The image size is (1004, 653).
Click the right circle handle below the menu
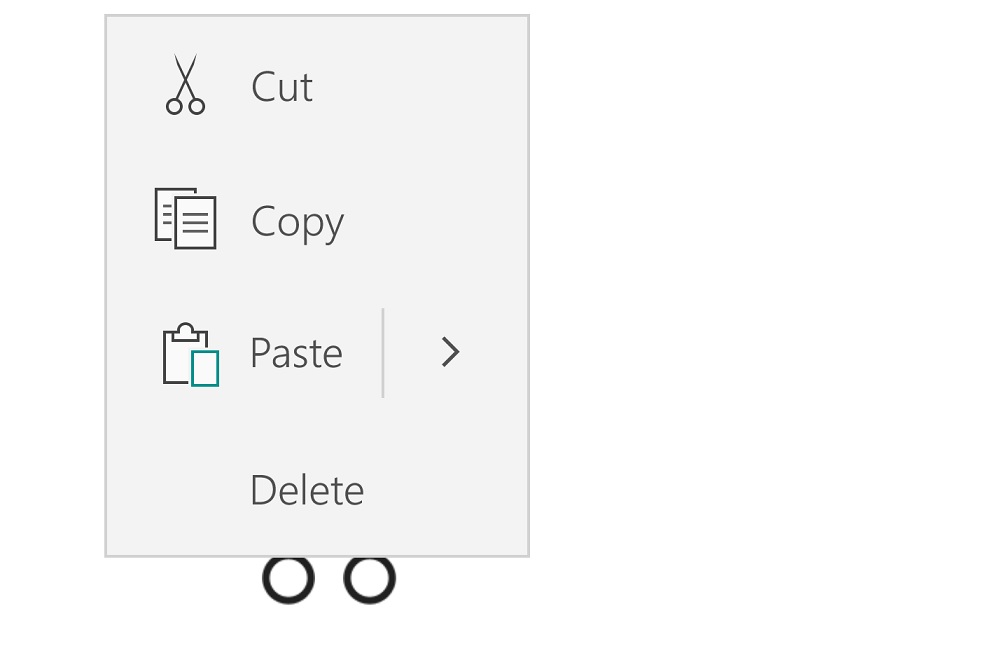coord(369,579)
